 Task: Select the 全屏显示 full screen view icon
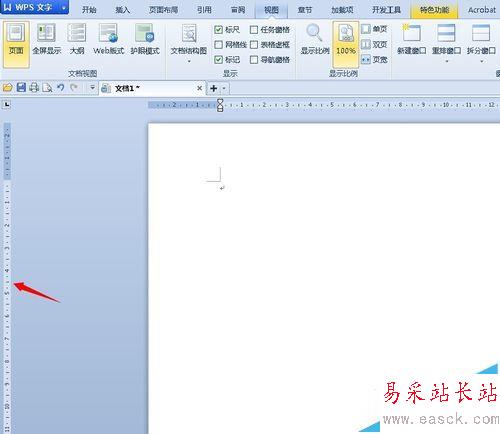[x=46, y=33]
